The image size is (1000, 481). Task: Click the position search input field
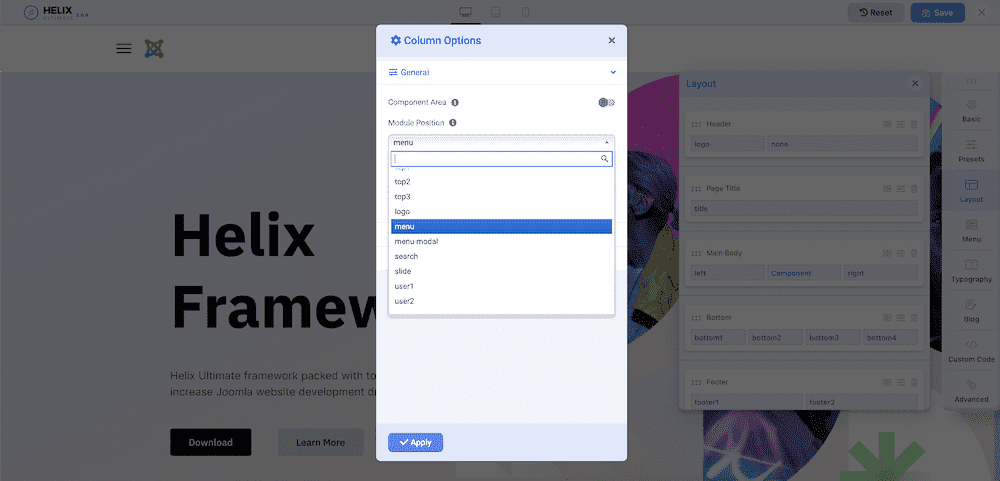click(501, 159)
